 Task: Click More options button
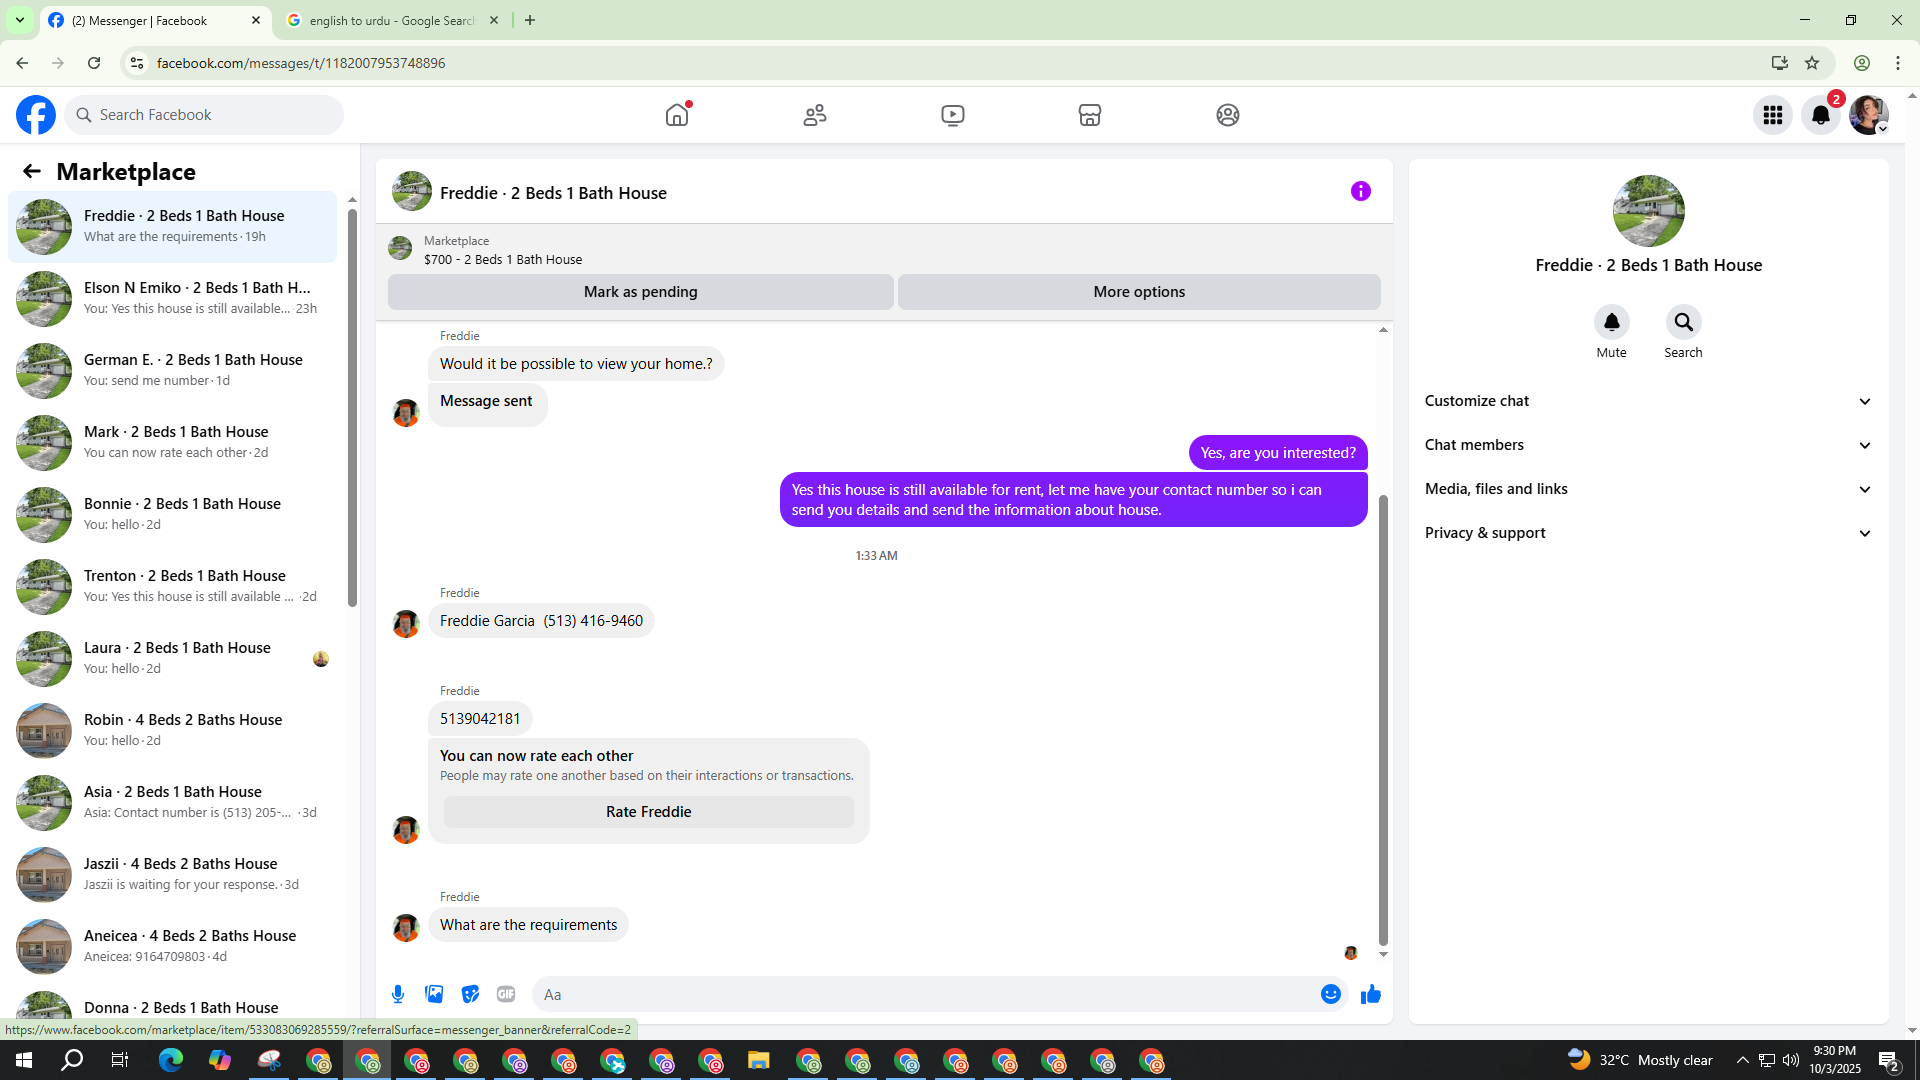(1139, 292)
